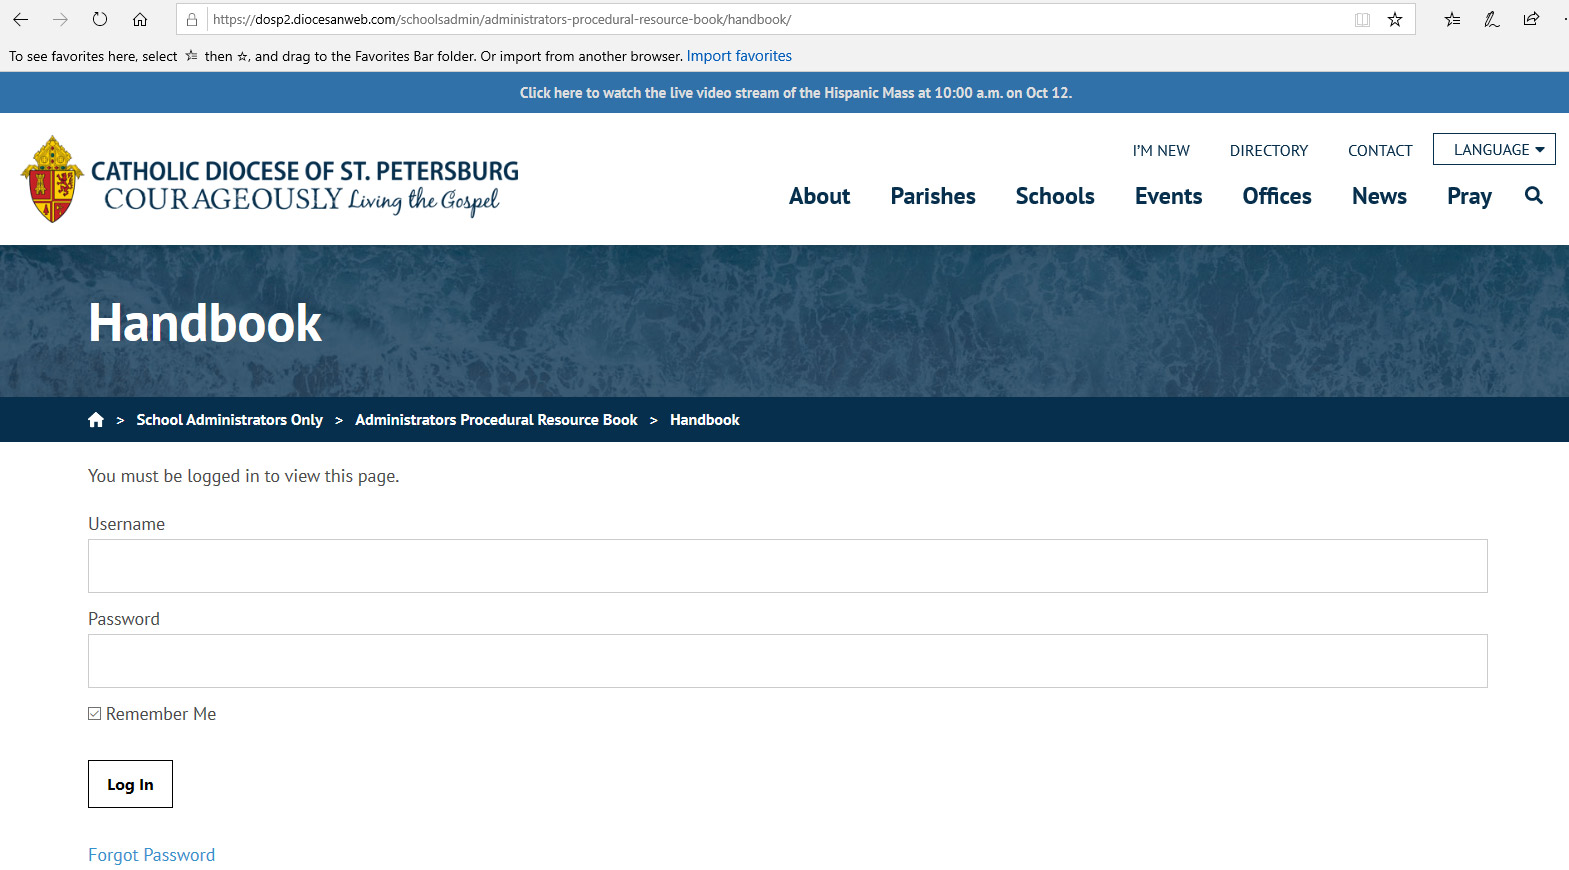Click the browser home icon

[140, 19]
